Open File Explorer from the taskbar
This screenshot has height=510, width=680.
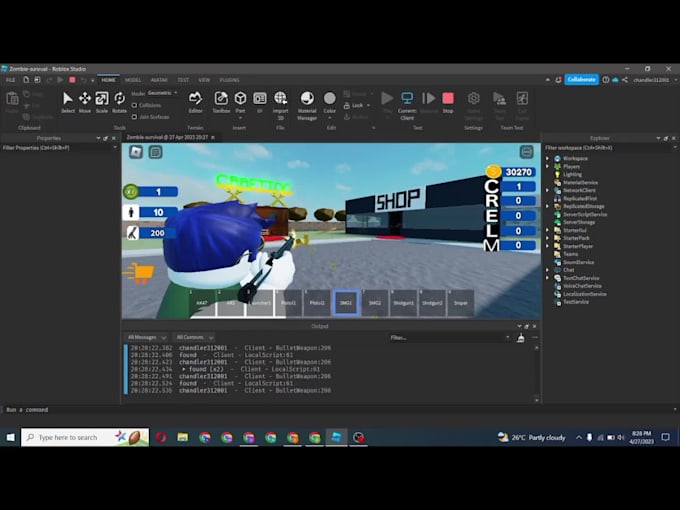click(x=183, y=437)
